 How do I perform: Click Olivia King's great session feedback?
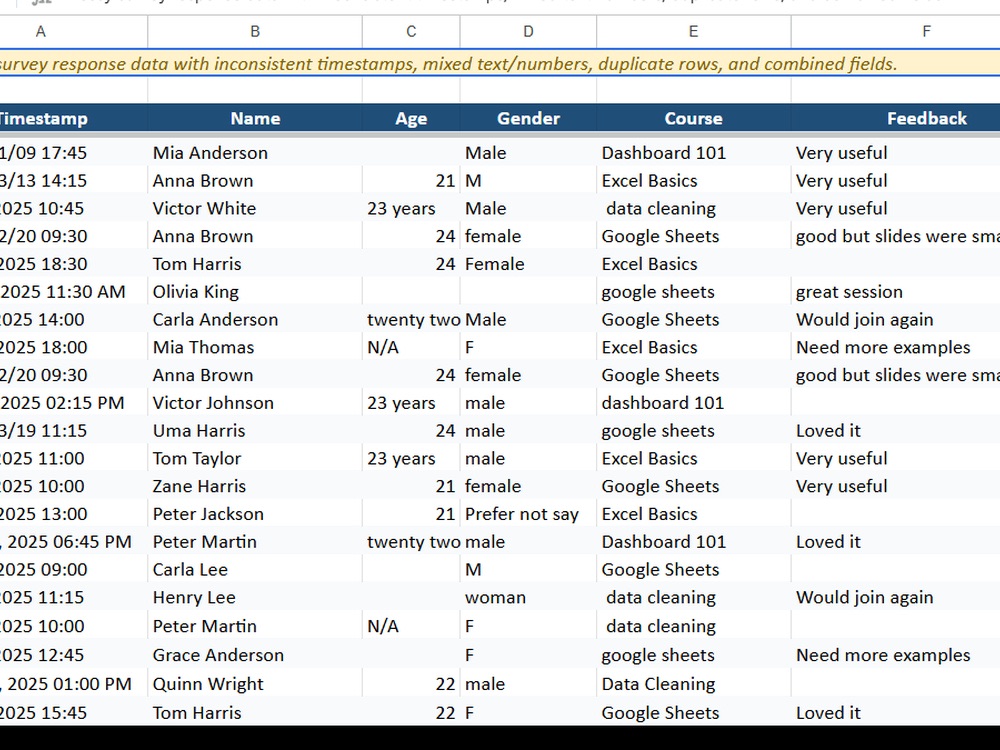click(895, 291)
